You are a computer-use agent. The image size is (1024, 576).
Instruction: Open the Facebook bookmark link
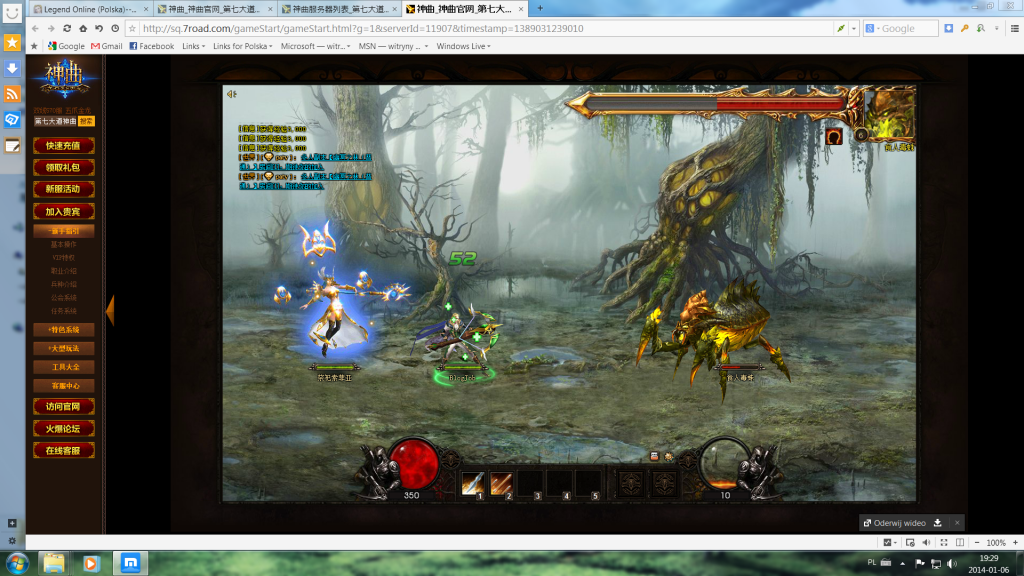[152, 46]
